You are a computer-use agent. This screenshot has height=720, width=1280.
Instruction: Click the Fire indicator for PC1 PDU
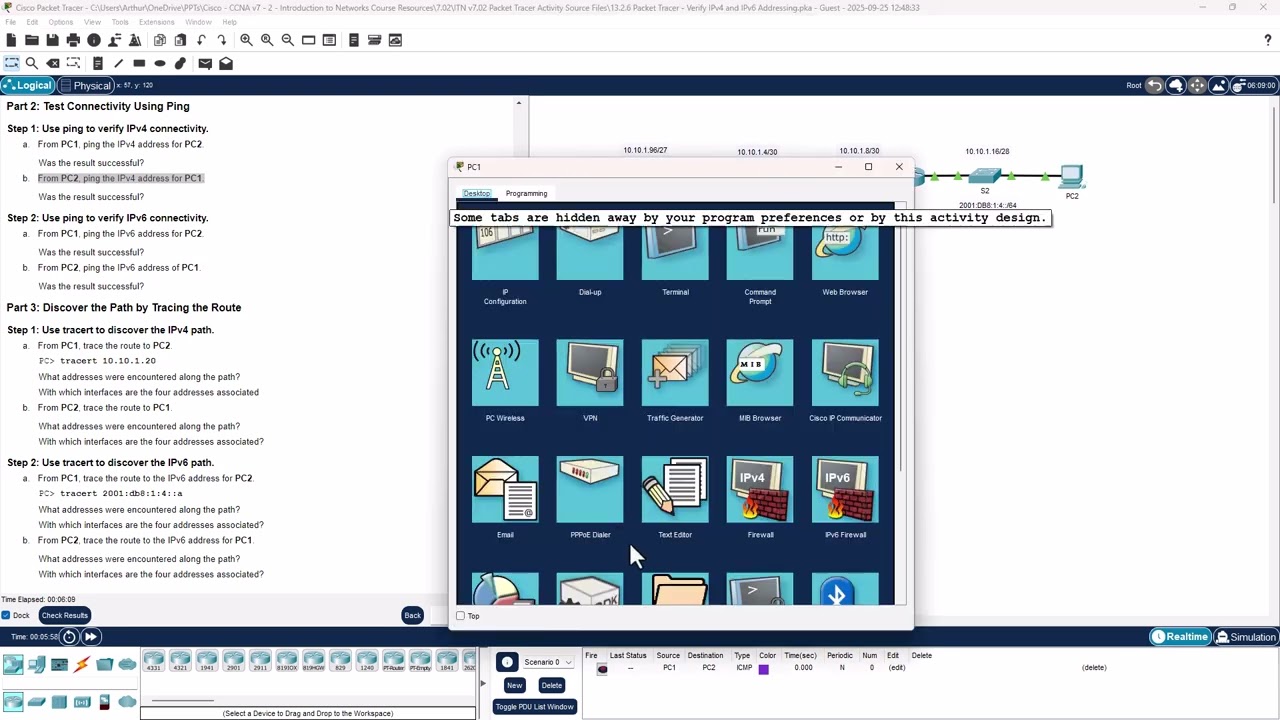[602, 669]
